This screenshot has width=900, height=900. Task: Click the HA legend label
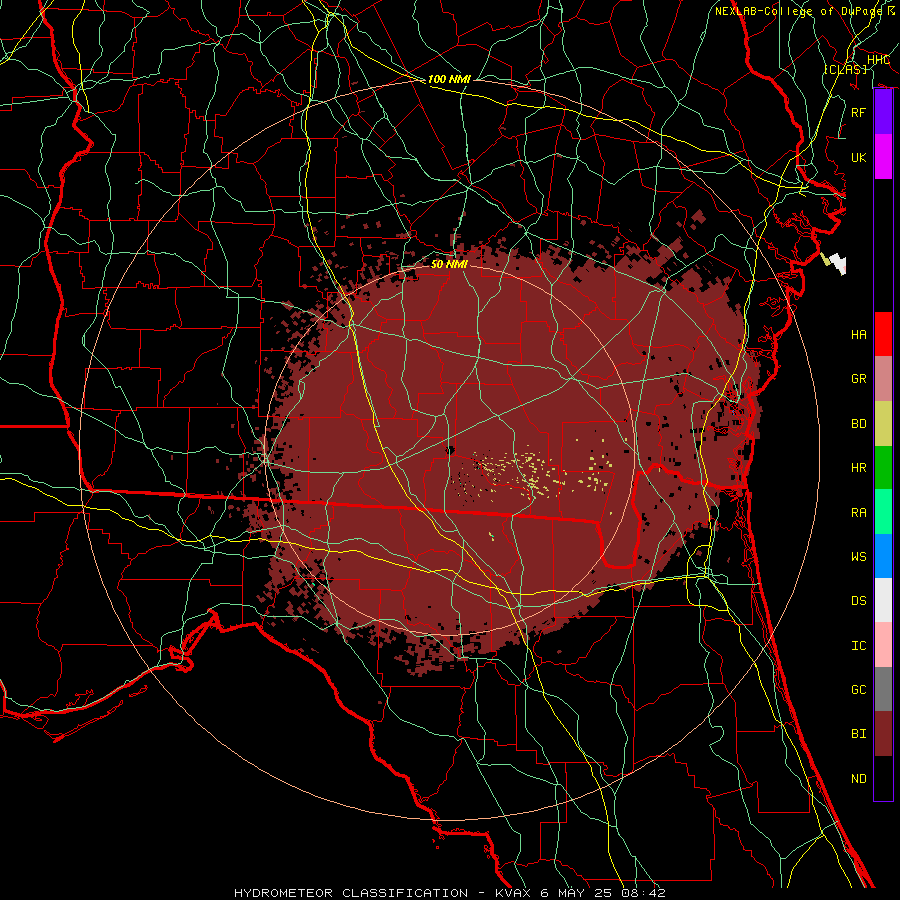[x=859, y=334]
